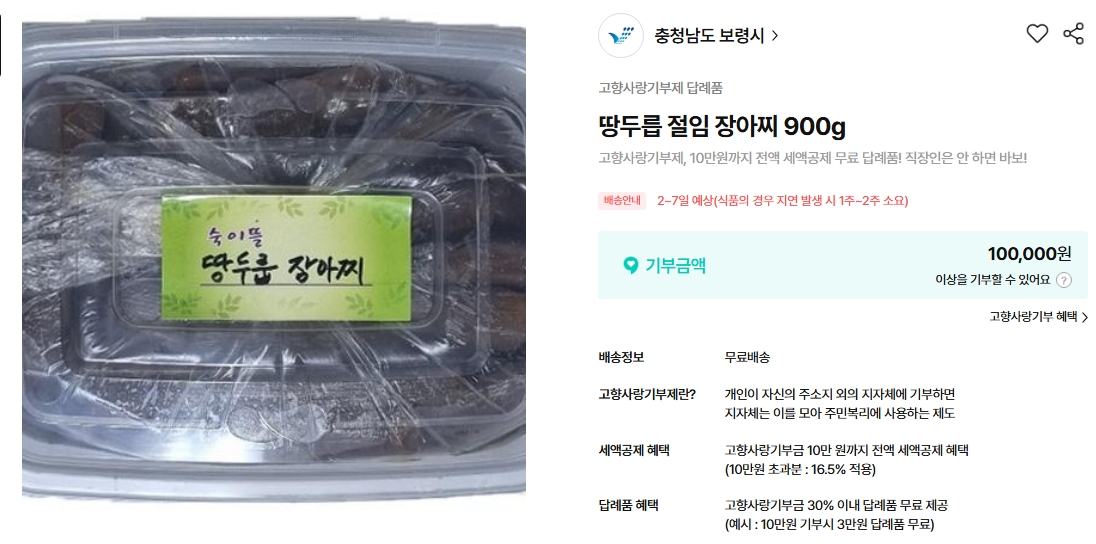Click the Boryeong city logo avatar
Viewport: 1096px width, 544px height.
621,35
